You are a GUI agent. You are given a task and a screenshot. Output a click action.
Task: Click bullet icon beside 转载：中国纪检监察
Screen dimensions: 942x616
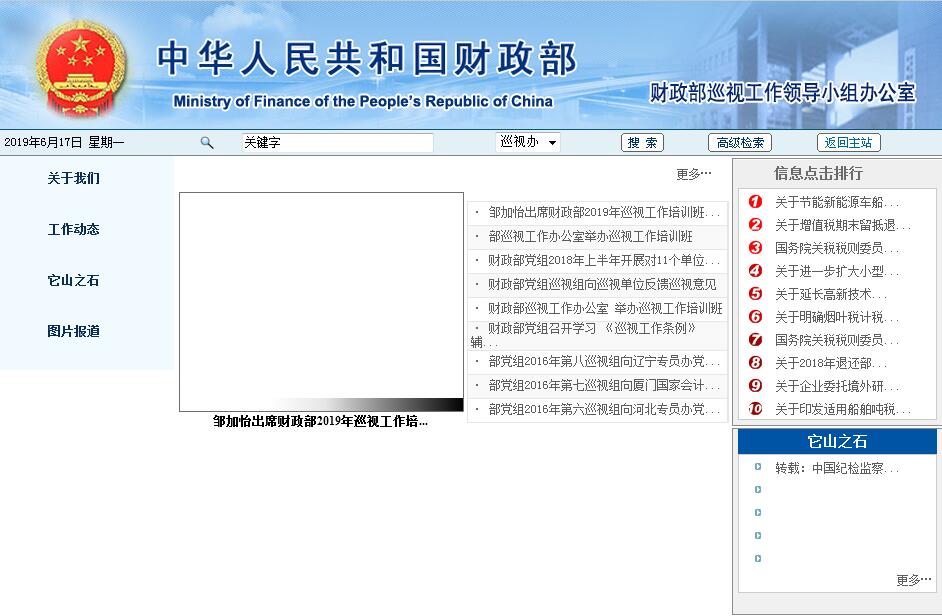758,467
